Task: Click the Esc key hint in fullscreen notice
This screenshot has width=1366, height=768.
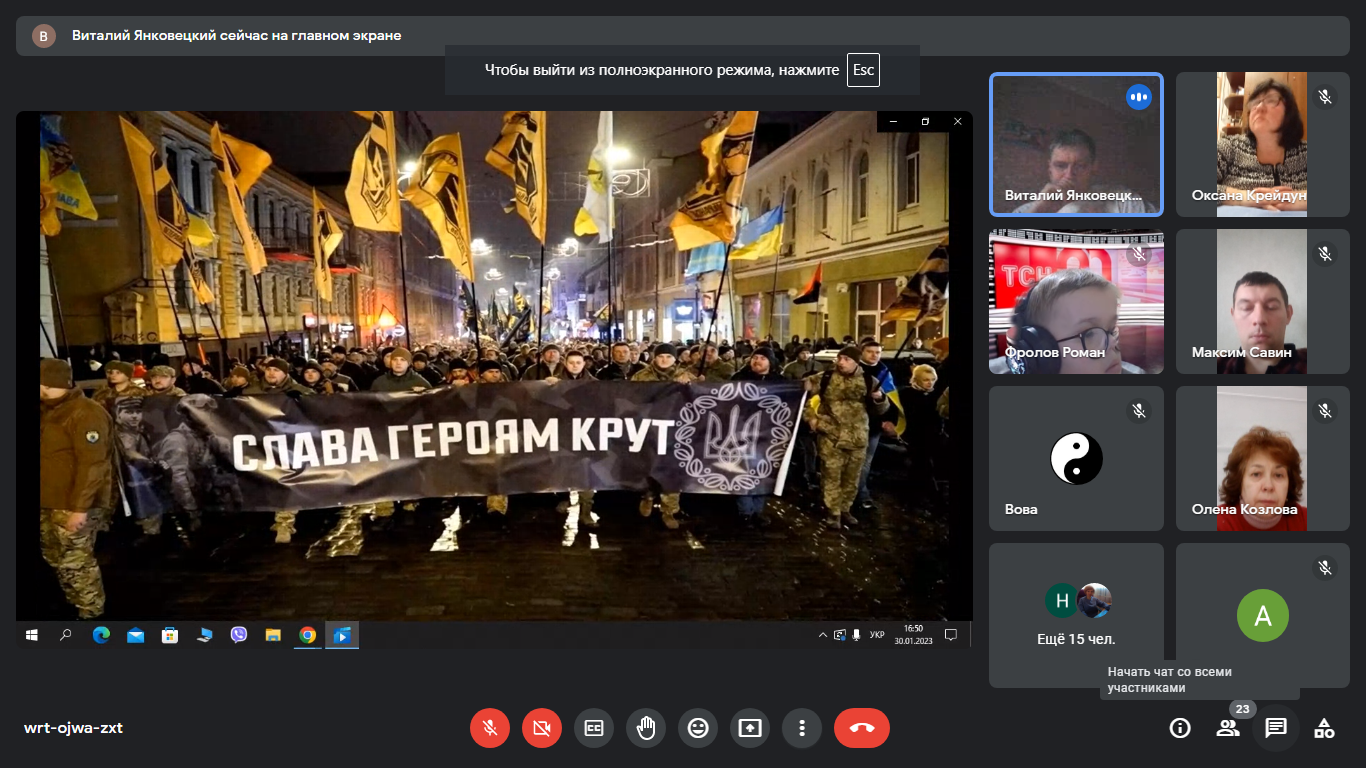Action: pyautogui.click(x=863, y=70)
